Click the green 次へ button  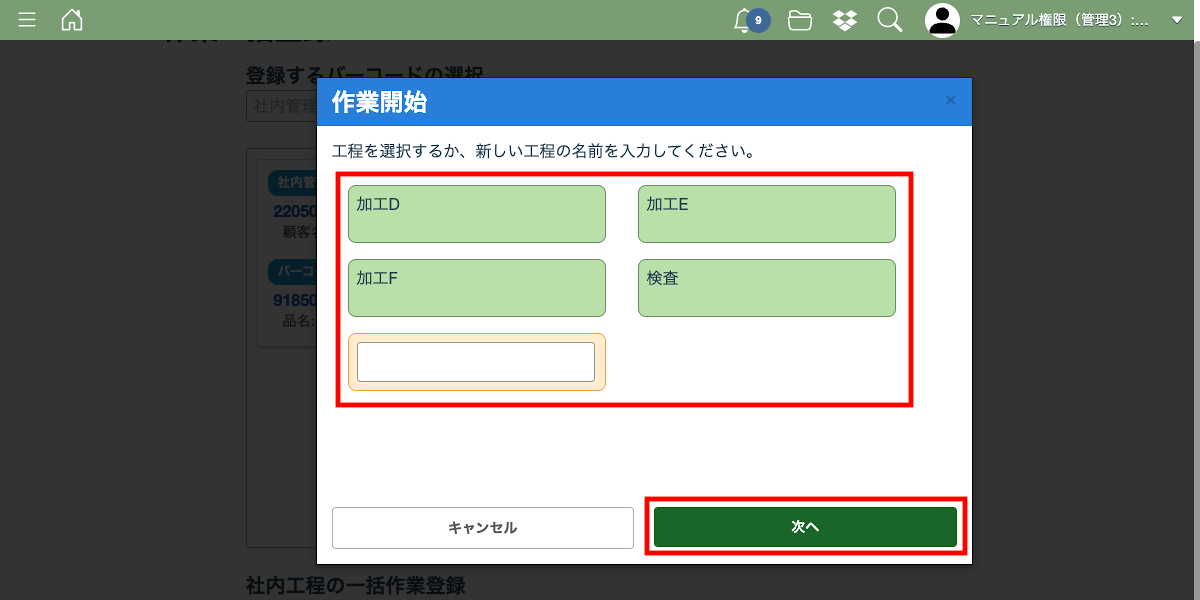[x=805, y=527]
